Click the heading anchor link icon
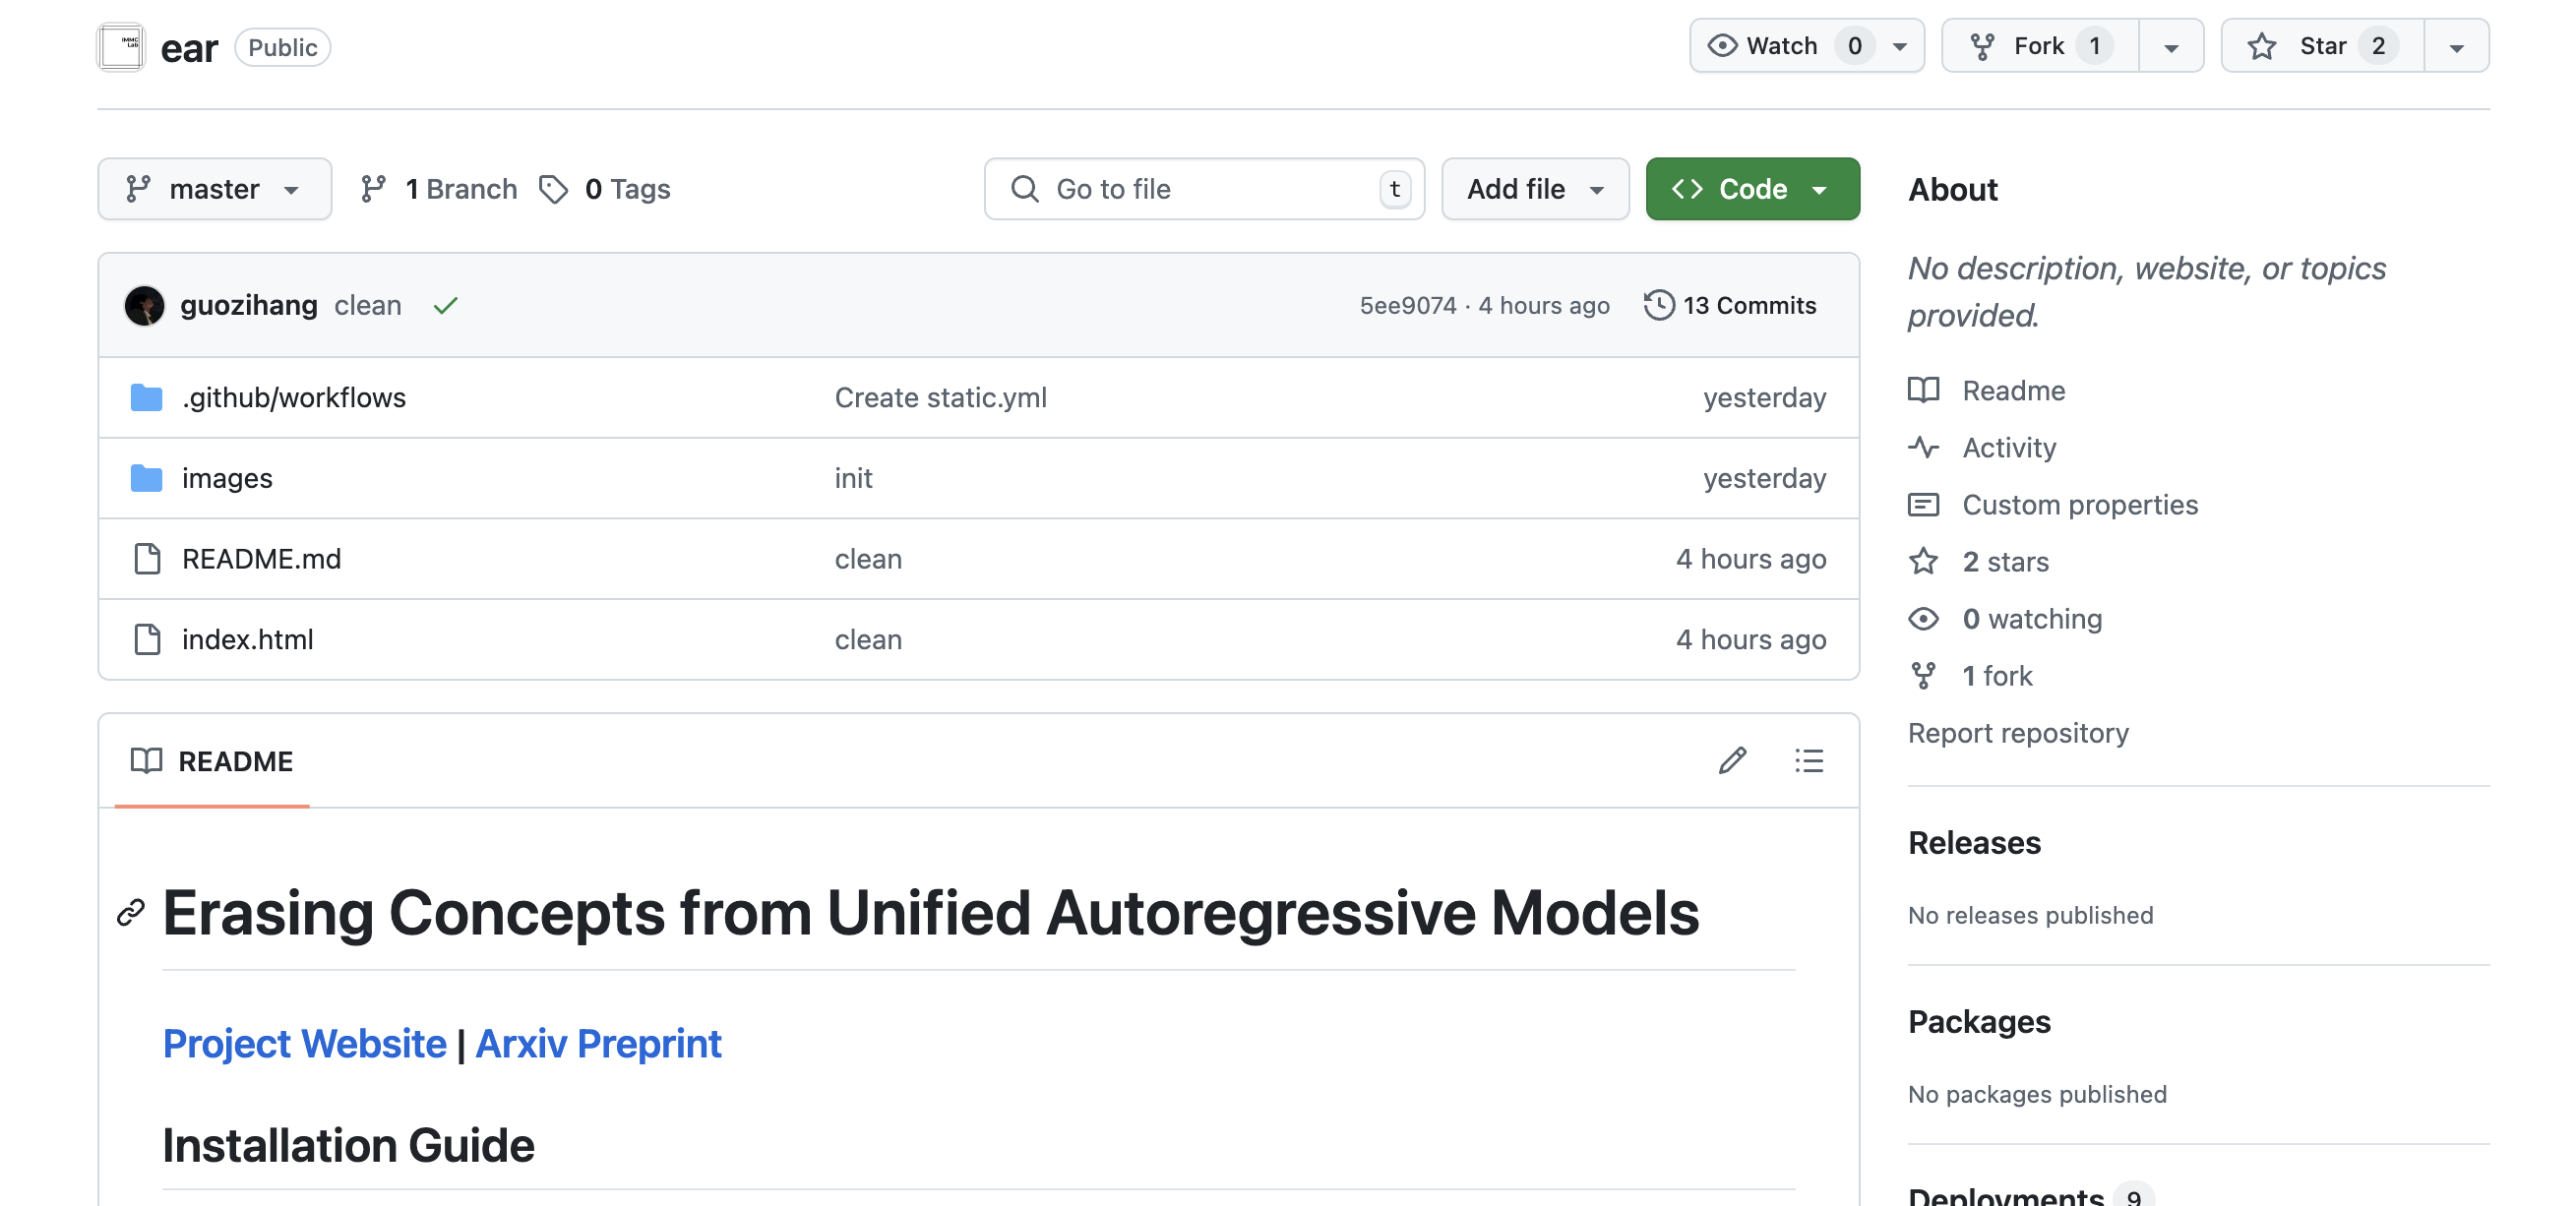Image resolution: width=2576 pixels, height=1206 pixels. (x=131, y=912)
